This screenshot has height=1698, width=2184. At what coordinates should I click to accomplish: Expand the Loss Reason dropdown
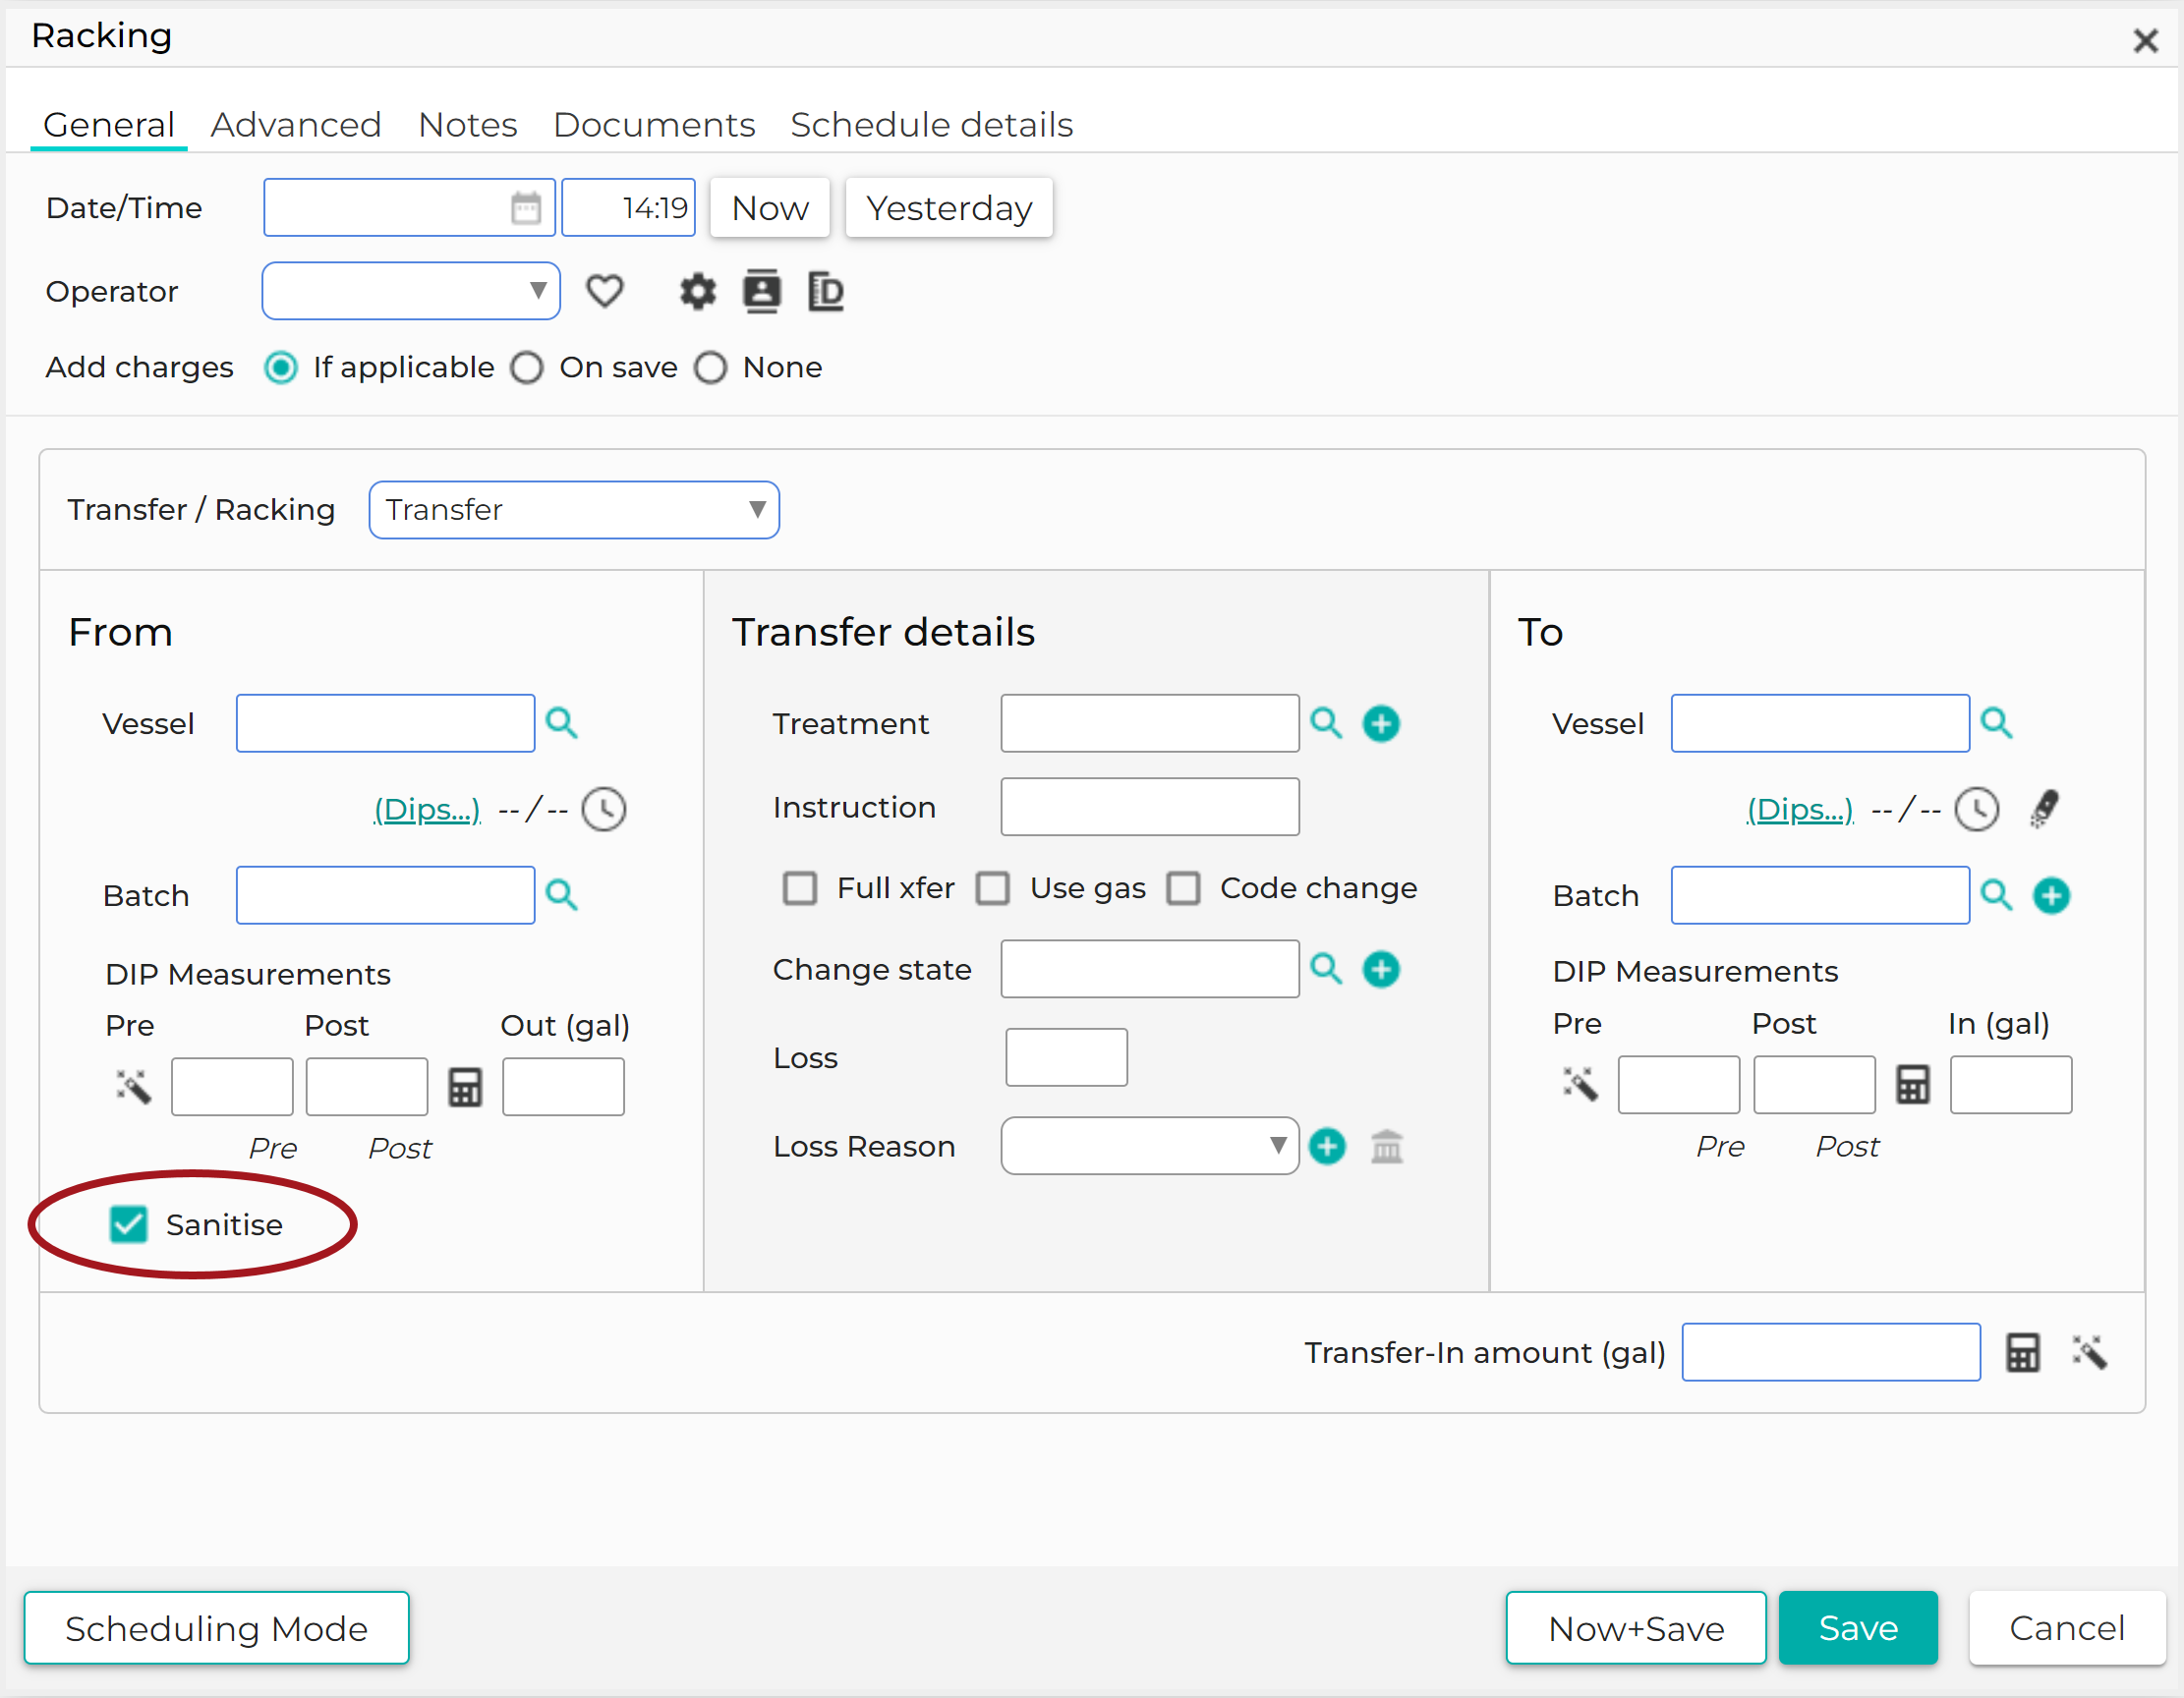pyautogui.click(x=1150, y=1146)
